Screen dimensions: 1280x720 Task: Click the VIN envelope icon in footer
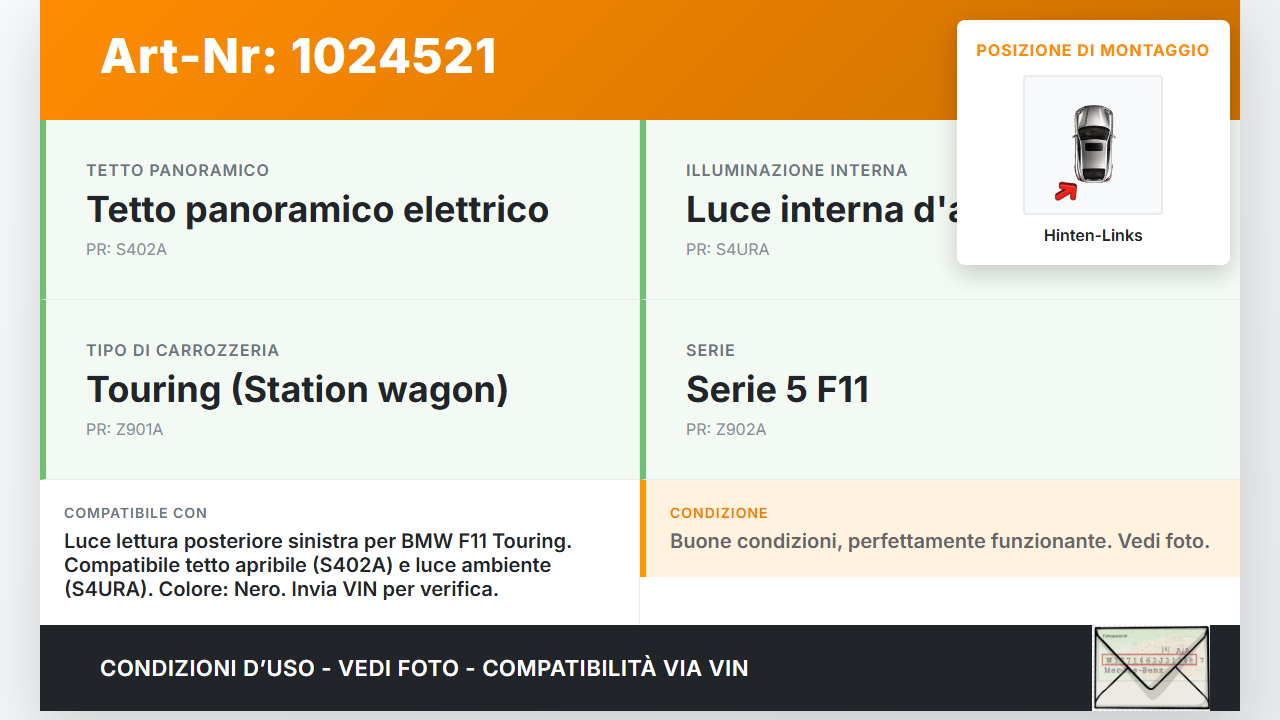[x=1151, y=668]
